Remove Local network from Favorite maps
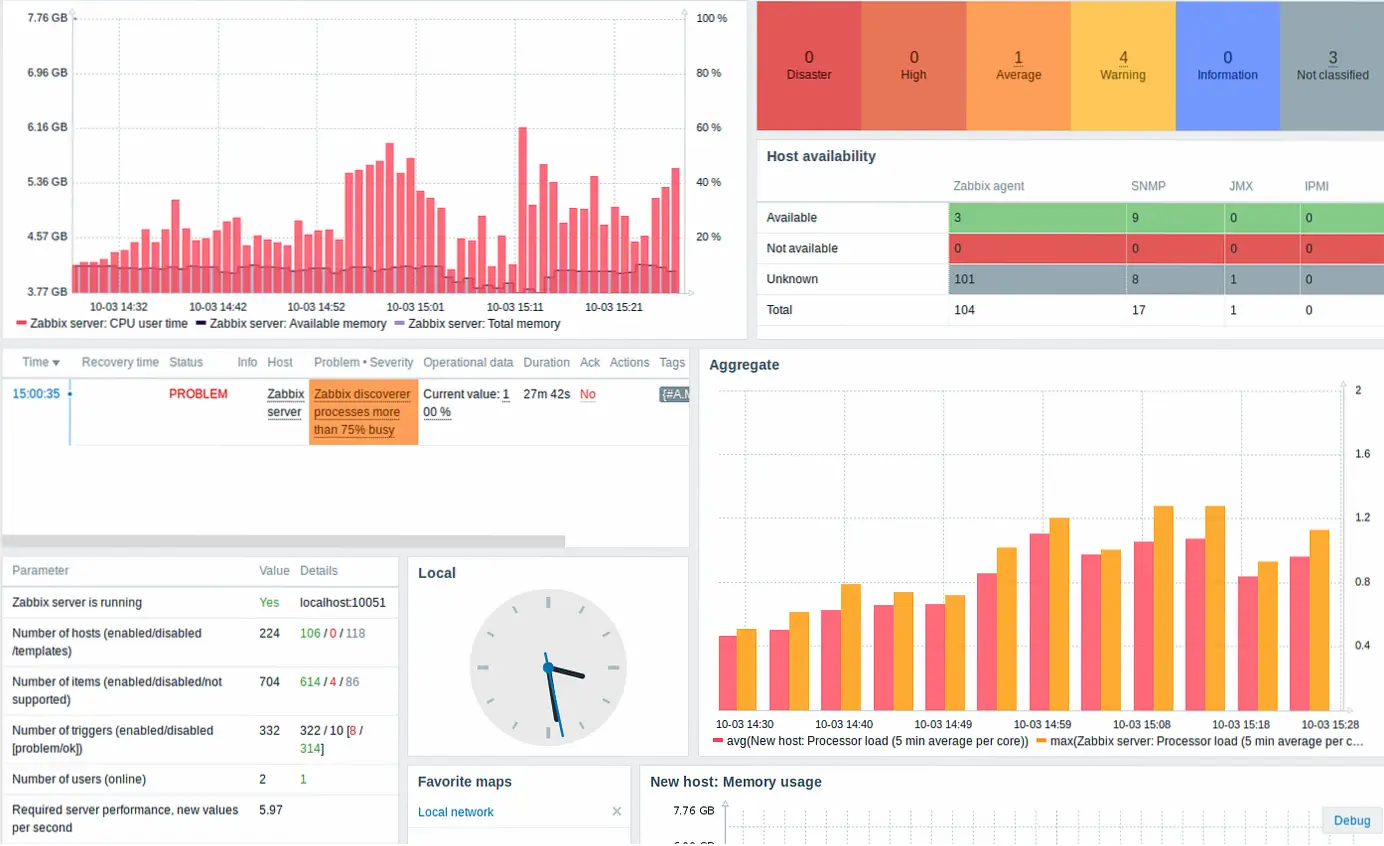The width and height of the screenshot is (1384, 846). coord(617,812)
